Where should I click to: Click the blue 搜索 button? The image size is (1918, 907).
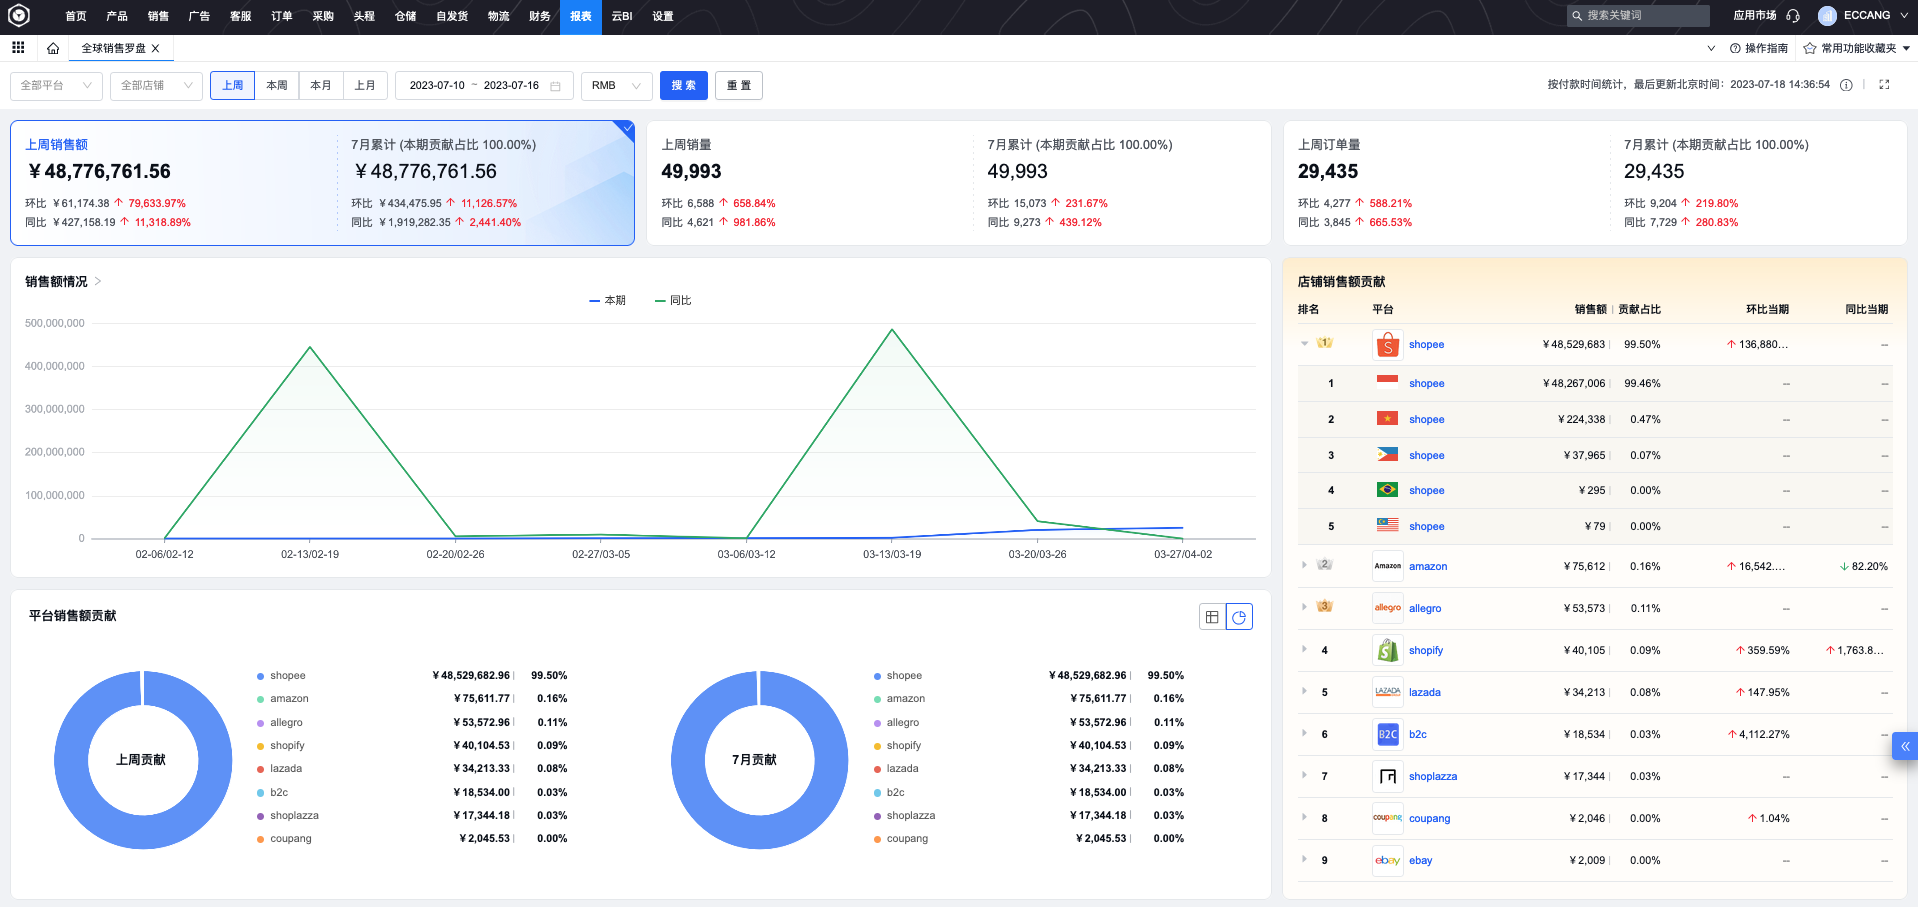[683, 86]
